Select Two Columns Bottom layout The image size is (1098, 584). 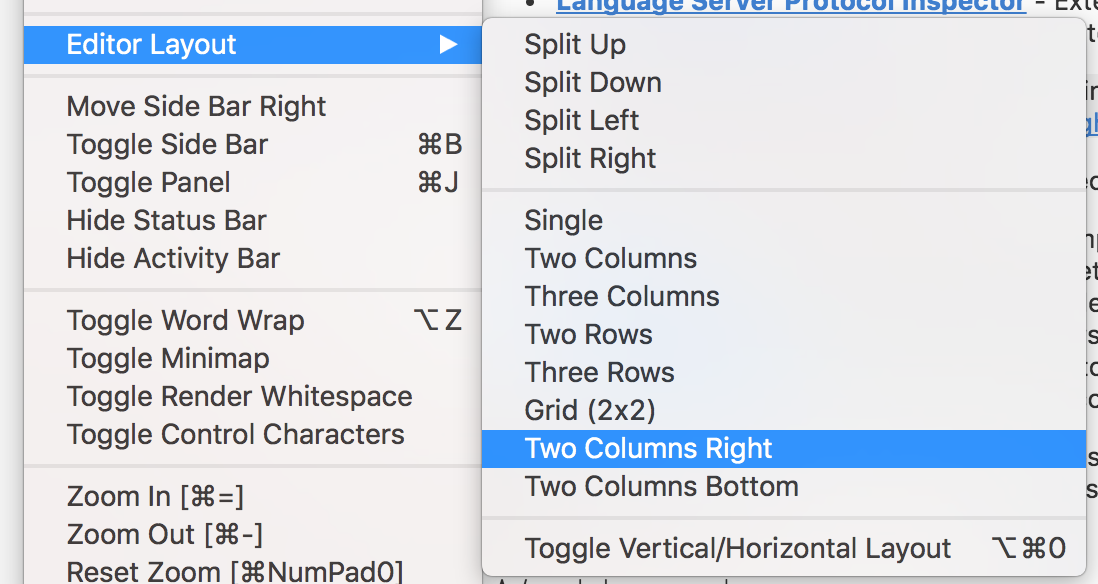pos(661,486)
